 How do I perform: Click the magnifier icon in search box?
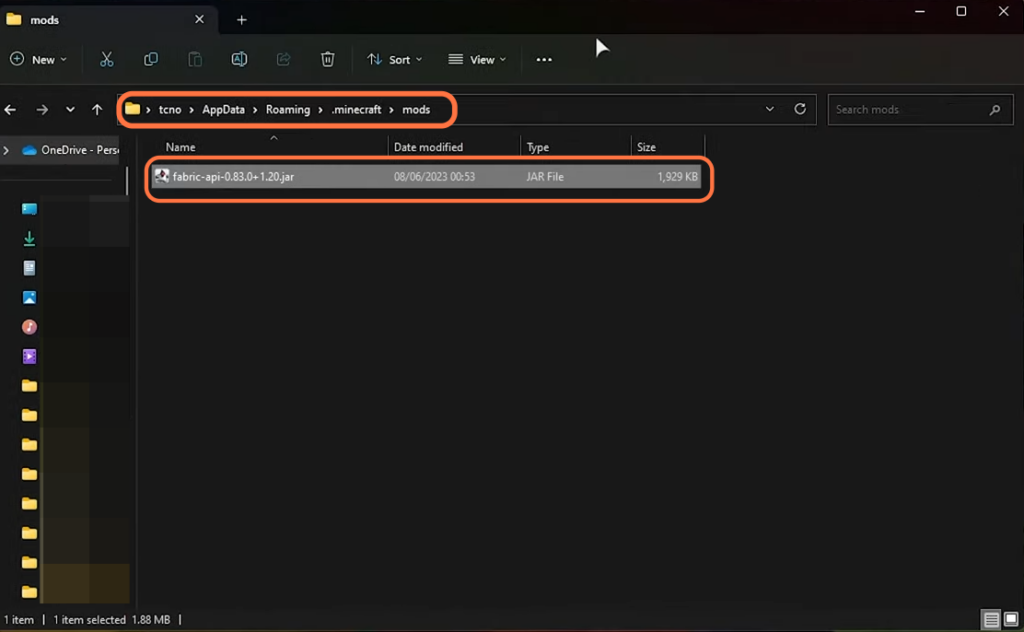coord(995,110)
